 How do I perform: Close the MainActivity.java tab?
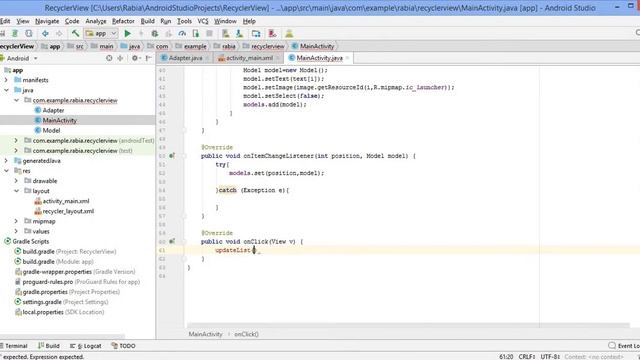347,58
